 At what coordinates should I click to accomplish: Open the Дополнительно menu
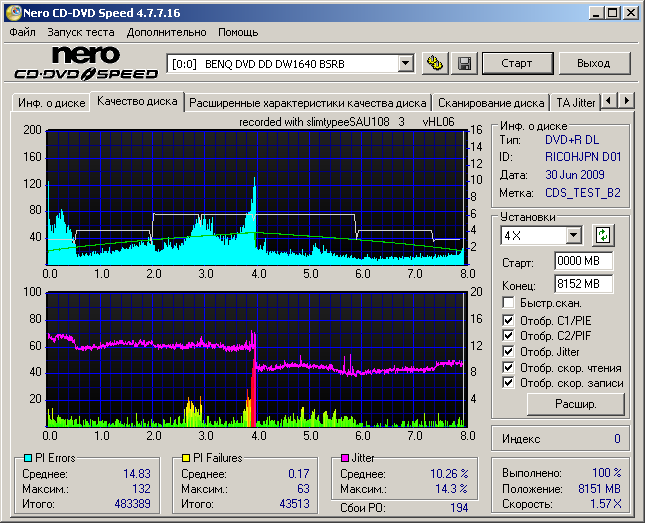click(x=167, y=32)
